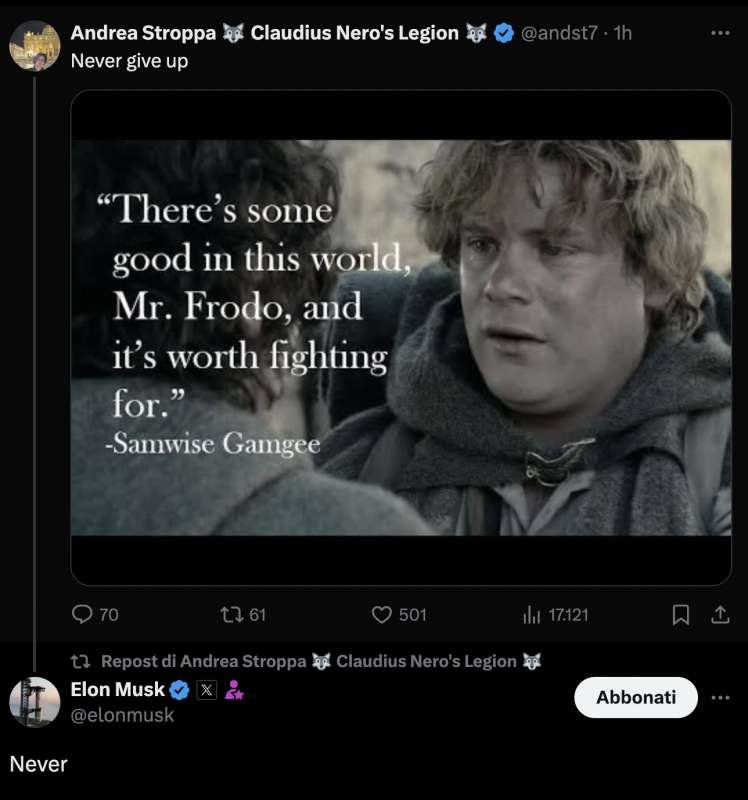Open the @elonmusk handle link
The image size is (748, 800).
click(x=122, y=715)
